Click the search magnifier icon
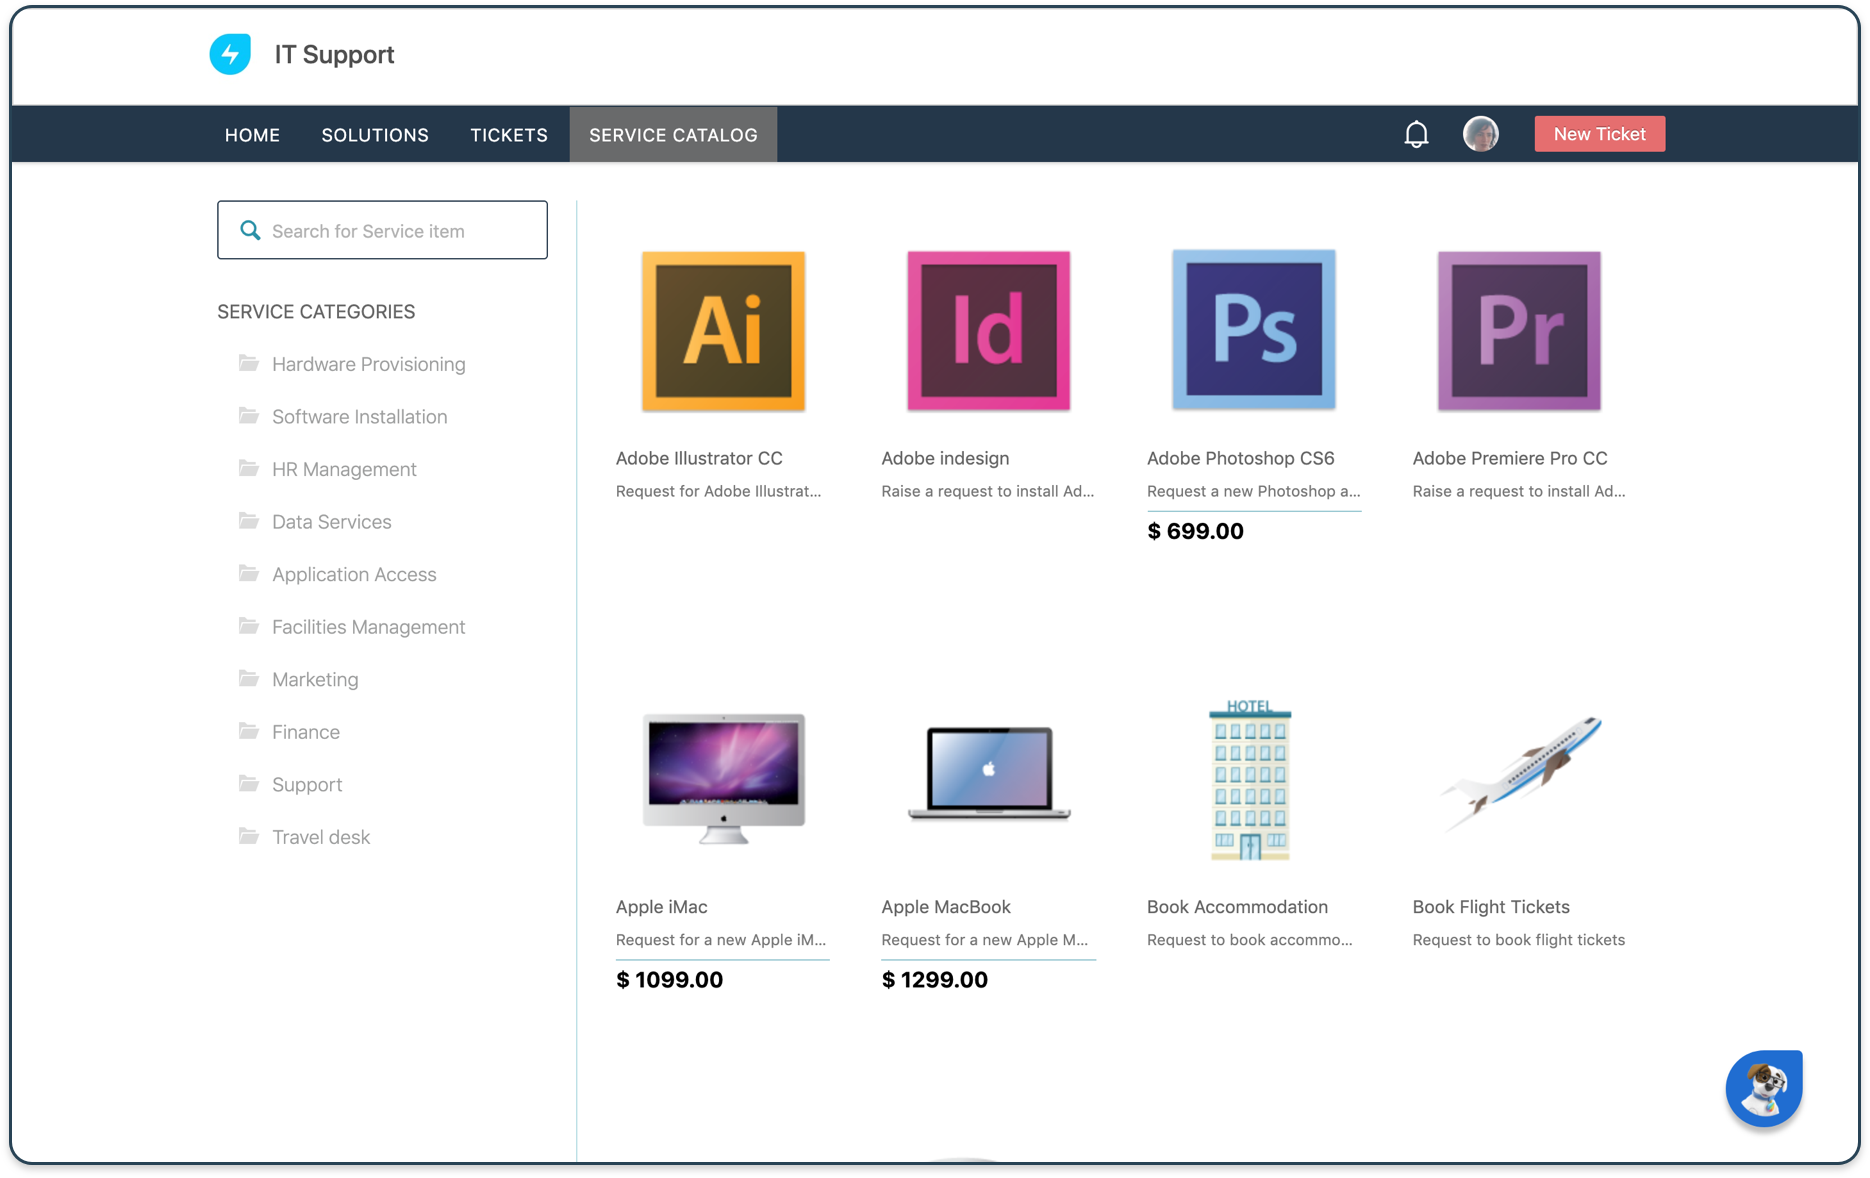Image resolution: width=1870 pixels, height=1178 pixels. pyautogui.click(x=250, y=230)
